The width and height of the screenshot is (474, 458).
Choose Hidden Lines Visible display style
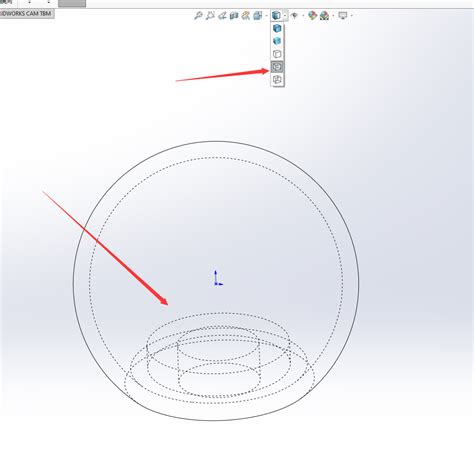[277, 67]
